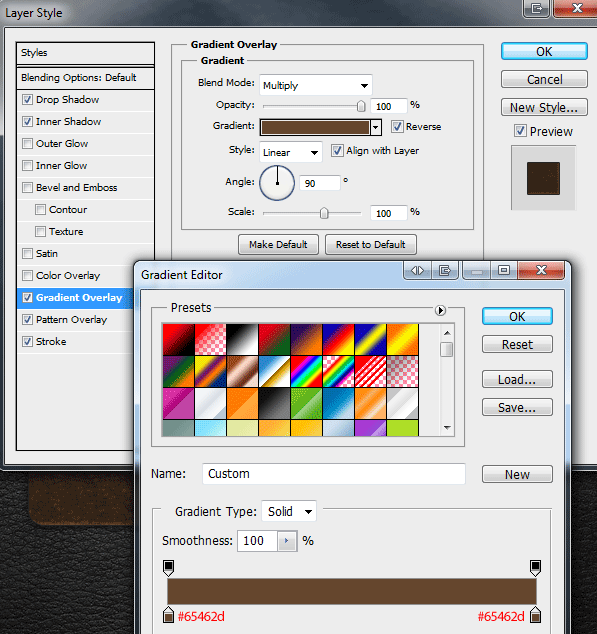The image size is (597, 634).
Task: Select the left opacity stop above gradient
Action: click(169, 568)
